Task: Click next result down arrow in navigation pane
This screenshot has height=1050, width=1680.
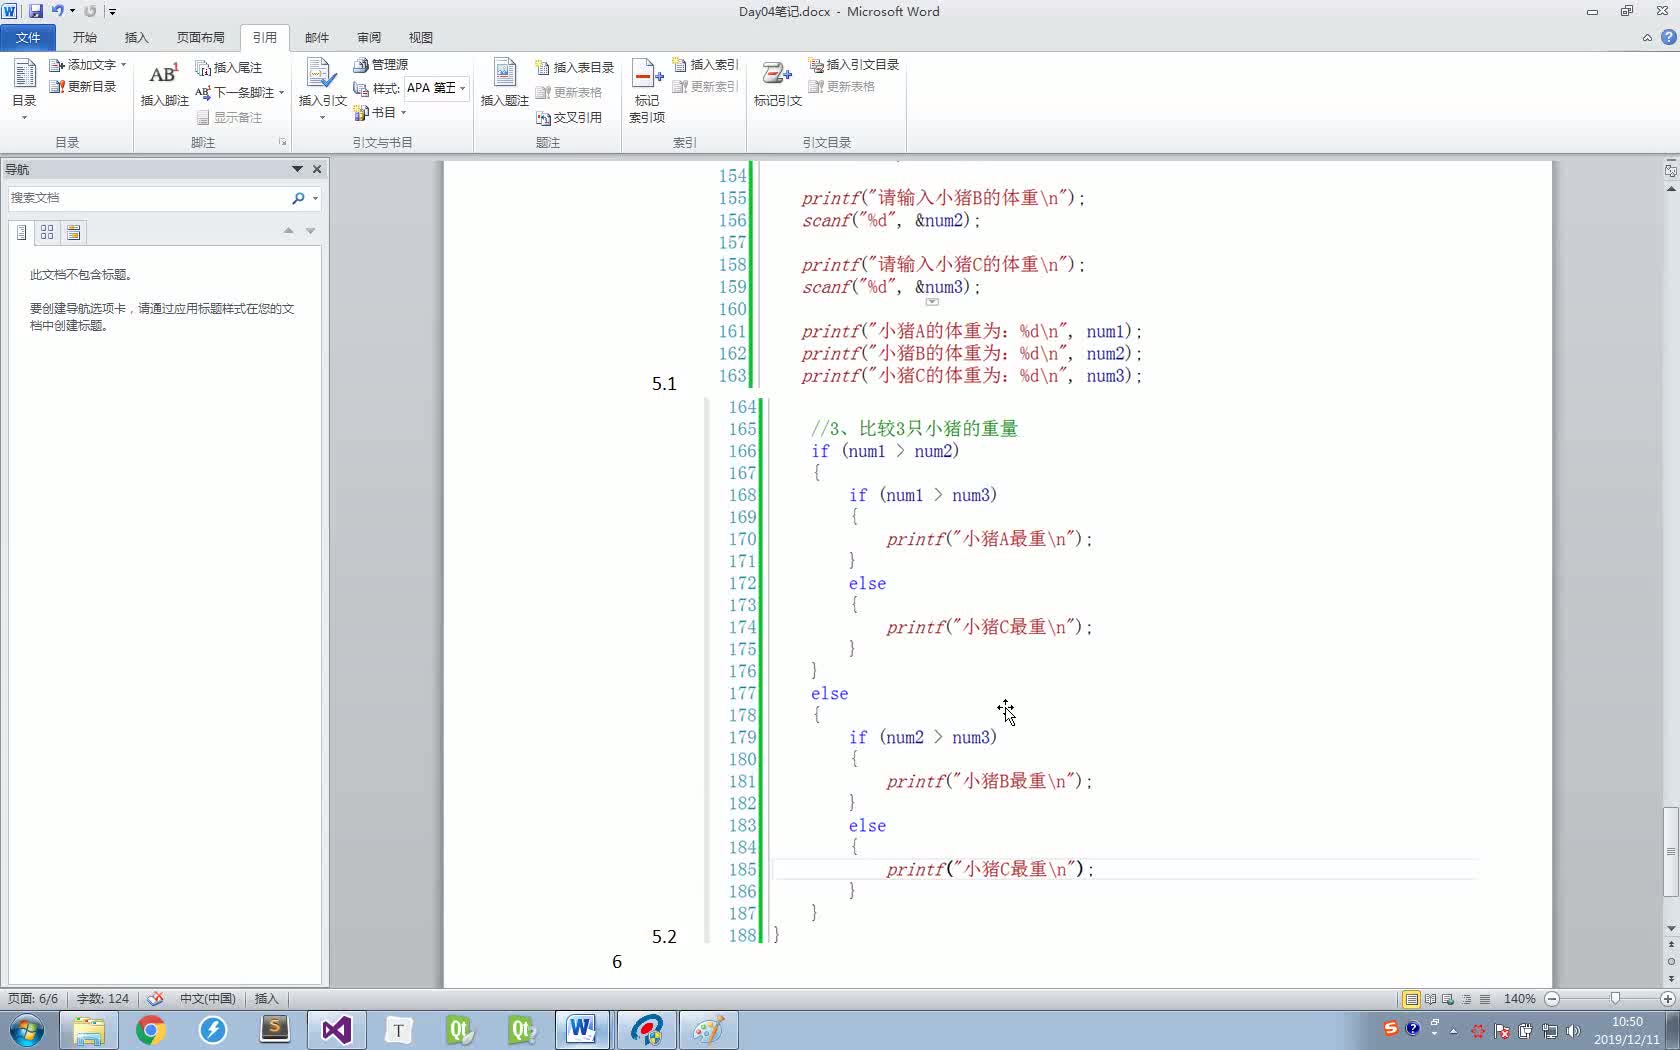Action: point(310,231)
